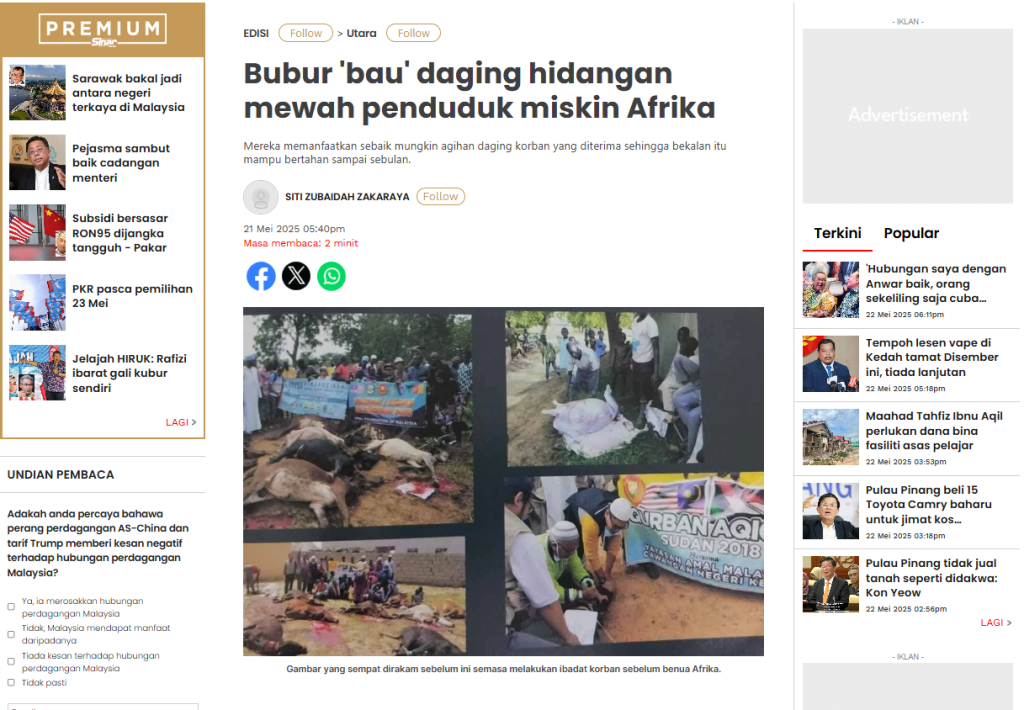The width and height of the screenshot is (1024, 710).
Task: Share article through WhatsApp icon
Action: click(331, 276)
